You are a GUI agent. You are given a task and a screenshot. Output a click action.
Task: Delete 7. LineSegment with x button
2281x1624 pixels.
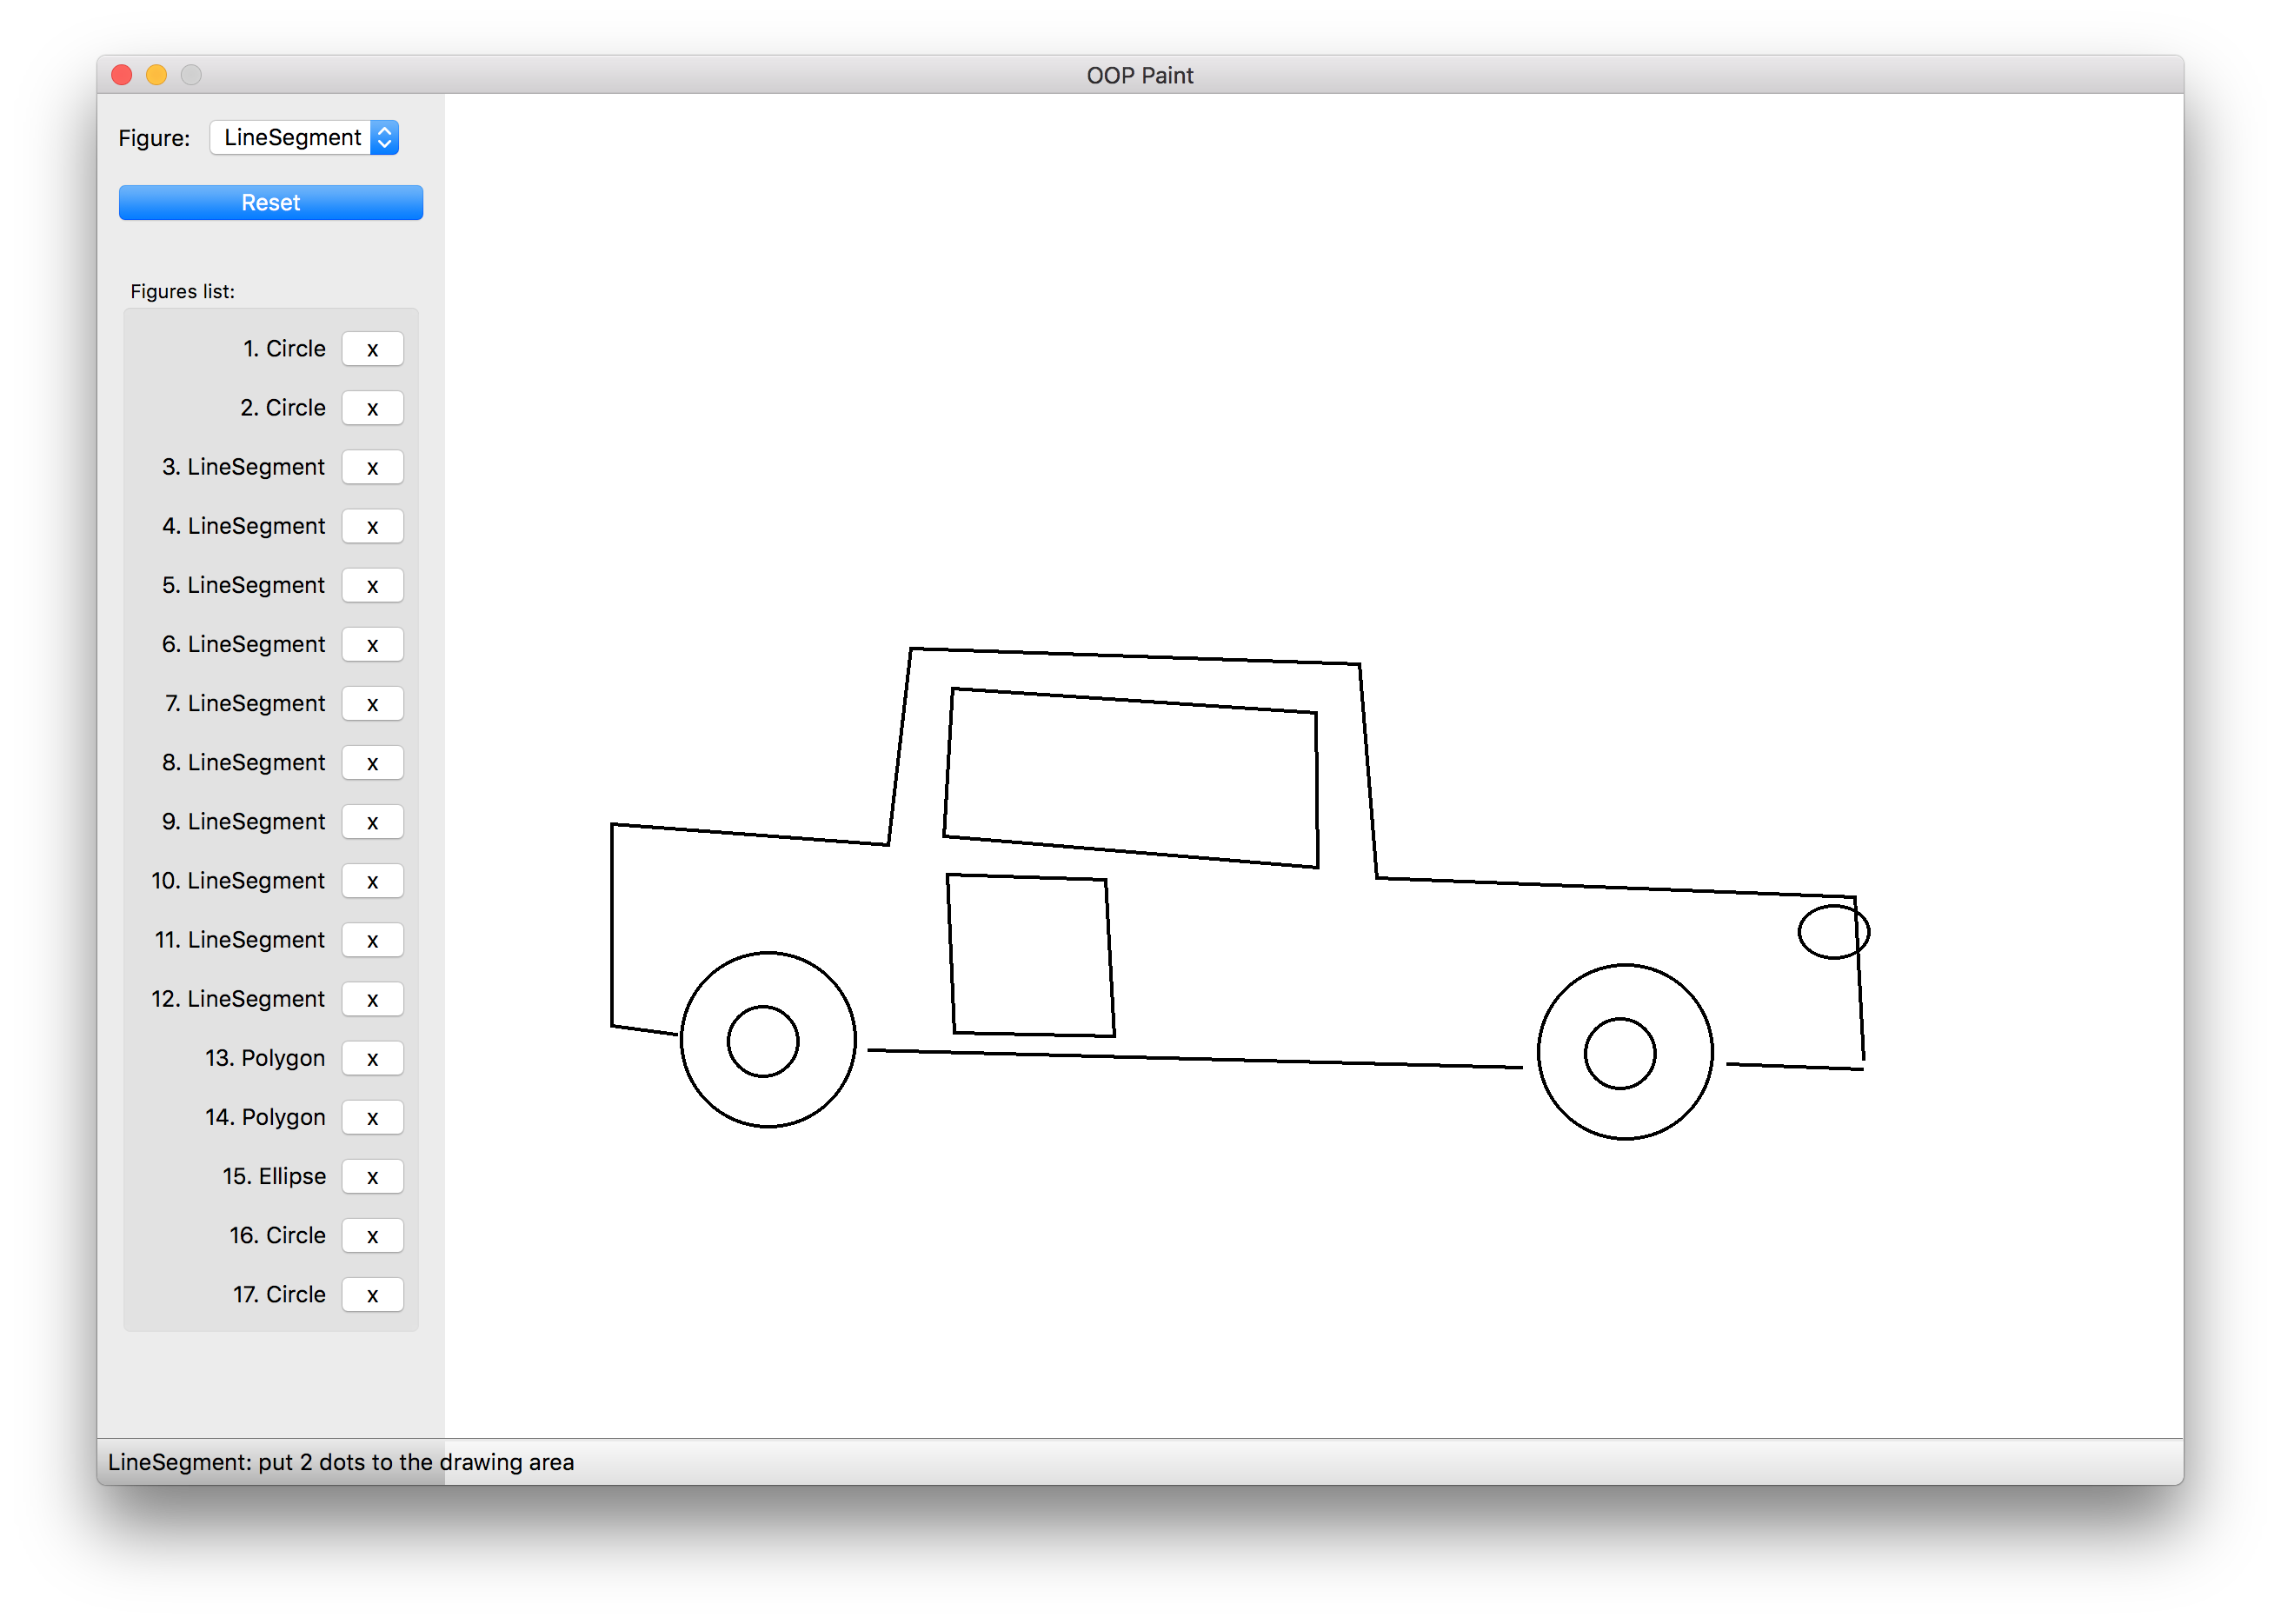click(372, 703)
